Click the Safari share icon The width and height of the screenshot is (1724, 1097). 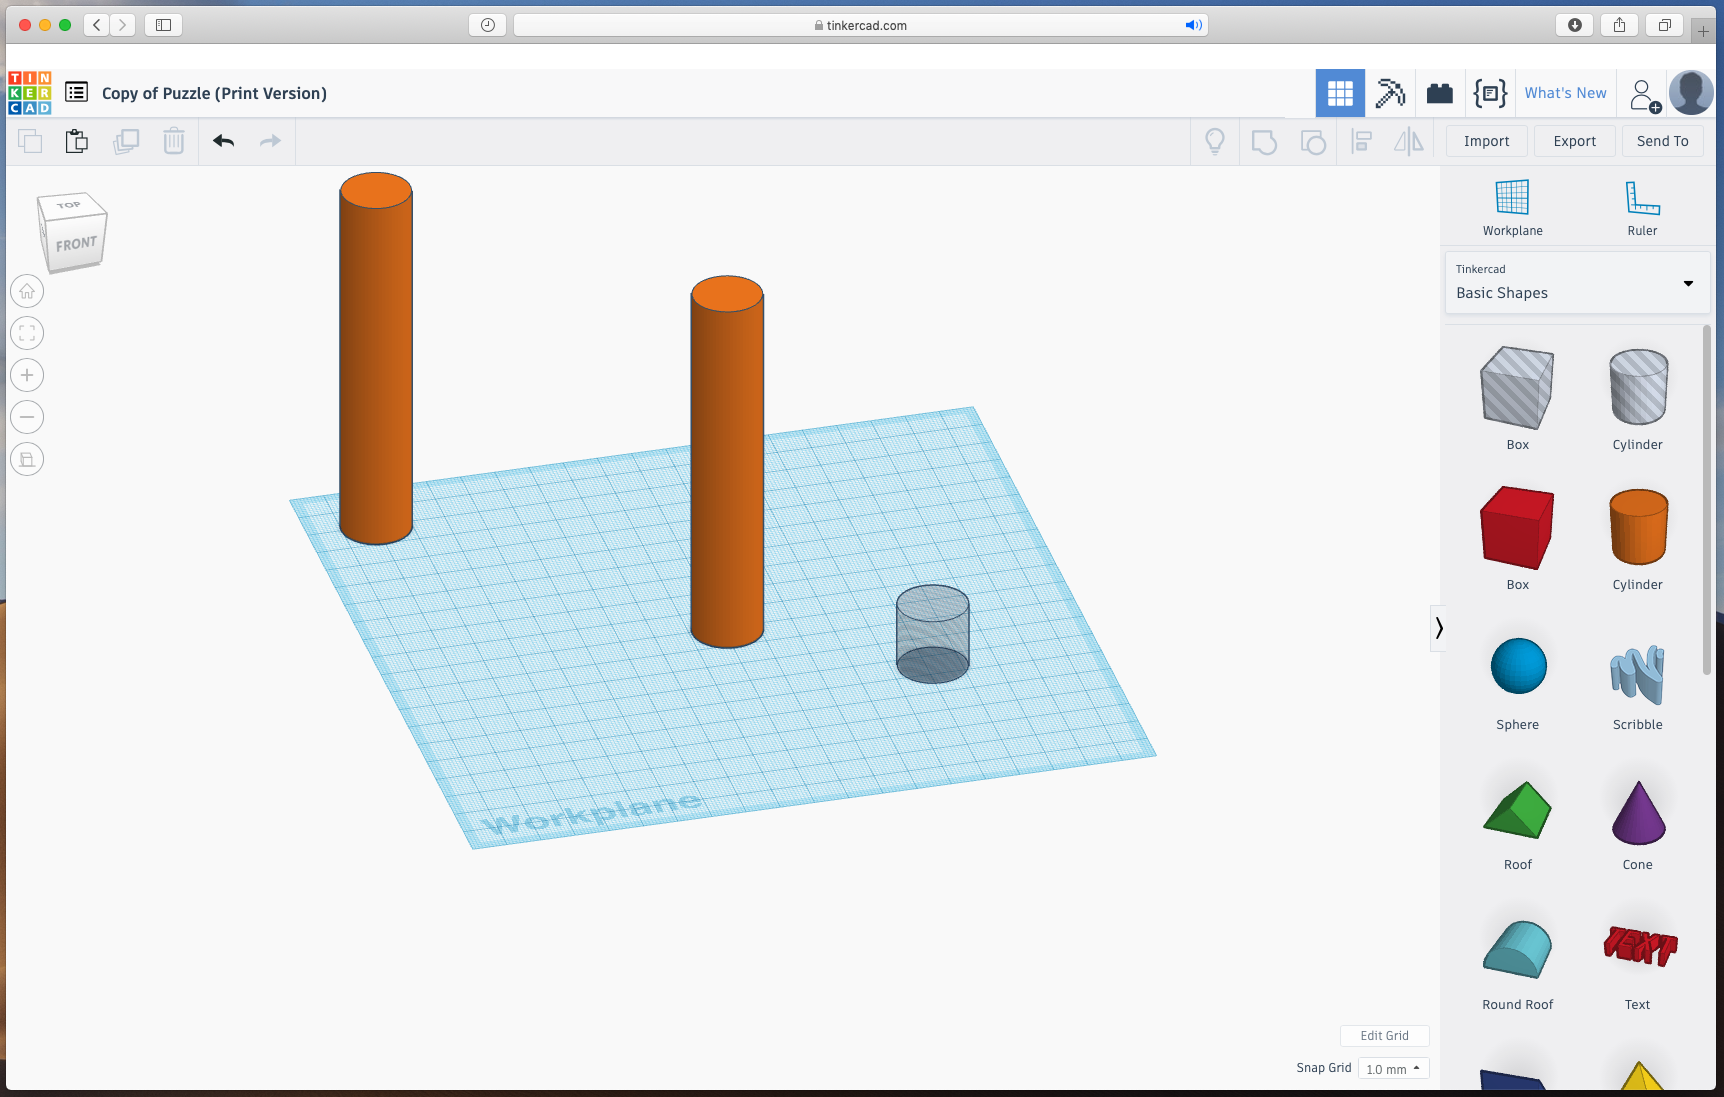(1619, 25)
